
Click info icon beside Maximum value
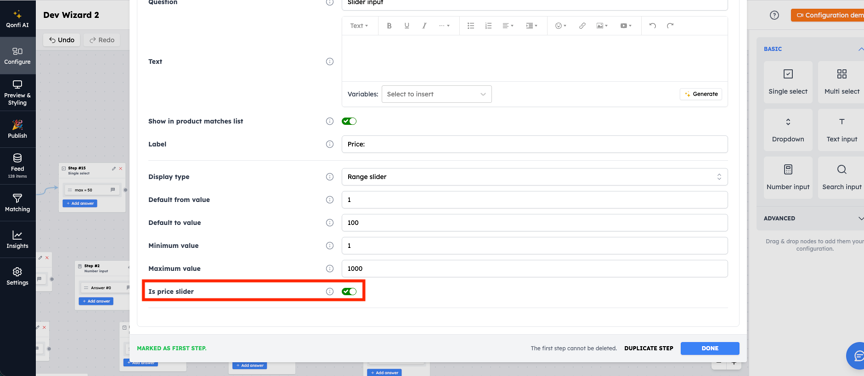click(x=330, y=268)
